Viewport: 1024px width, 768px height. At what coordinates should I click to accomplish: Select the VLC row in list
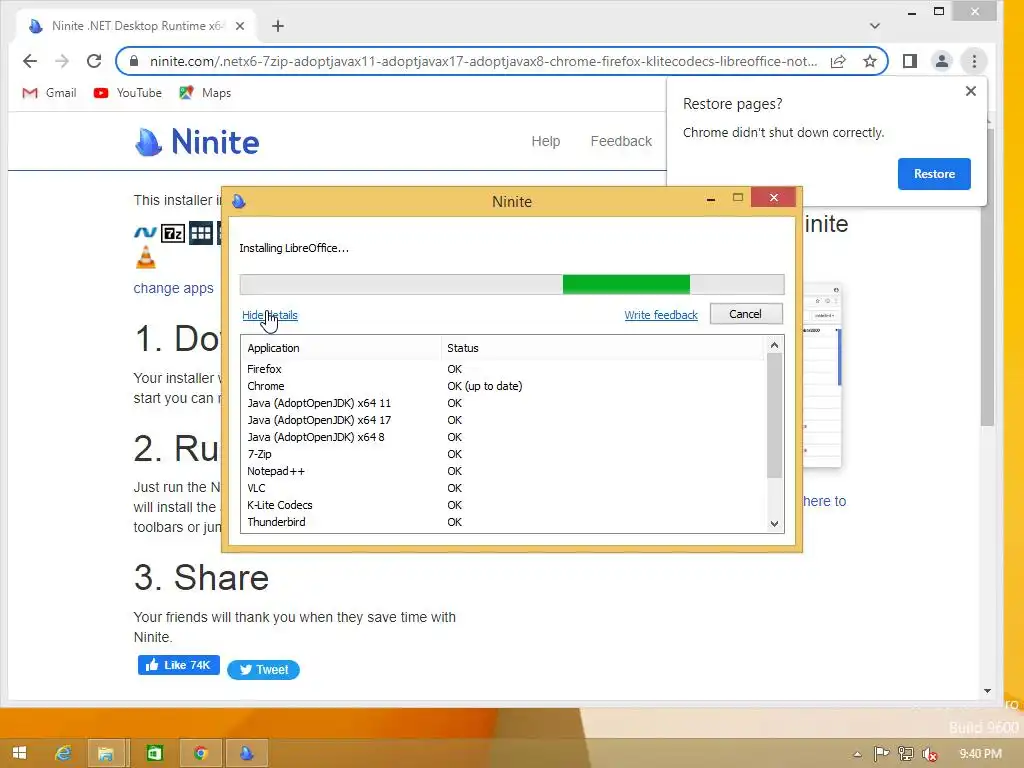click(503, 488)
